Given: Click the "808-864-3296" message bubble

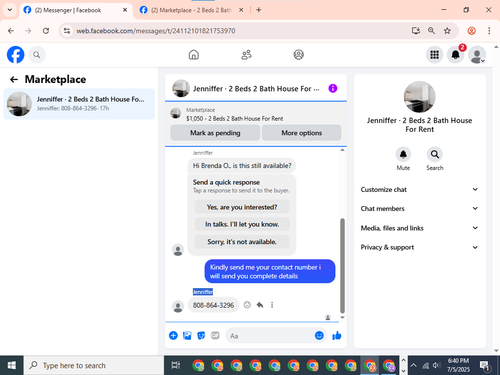Looking at the screenshot, I should [213, 305].
